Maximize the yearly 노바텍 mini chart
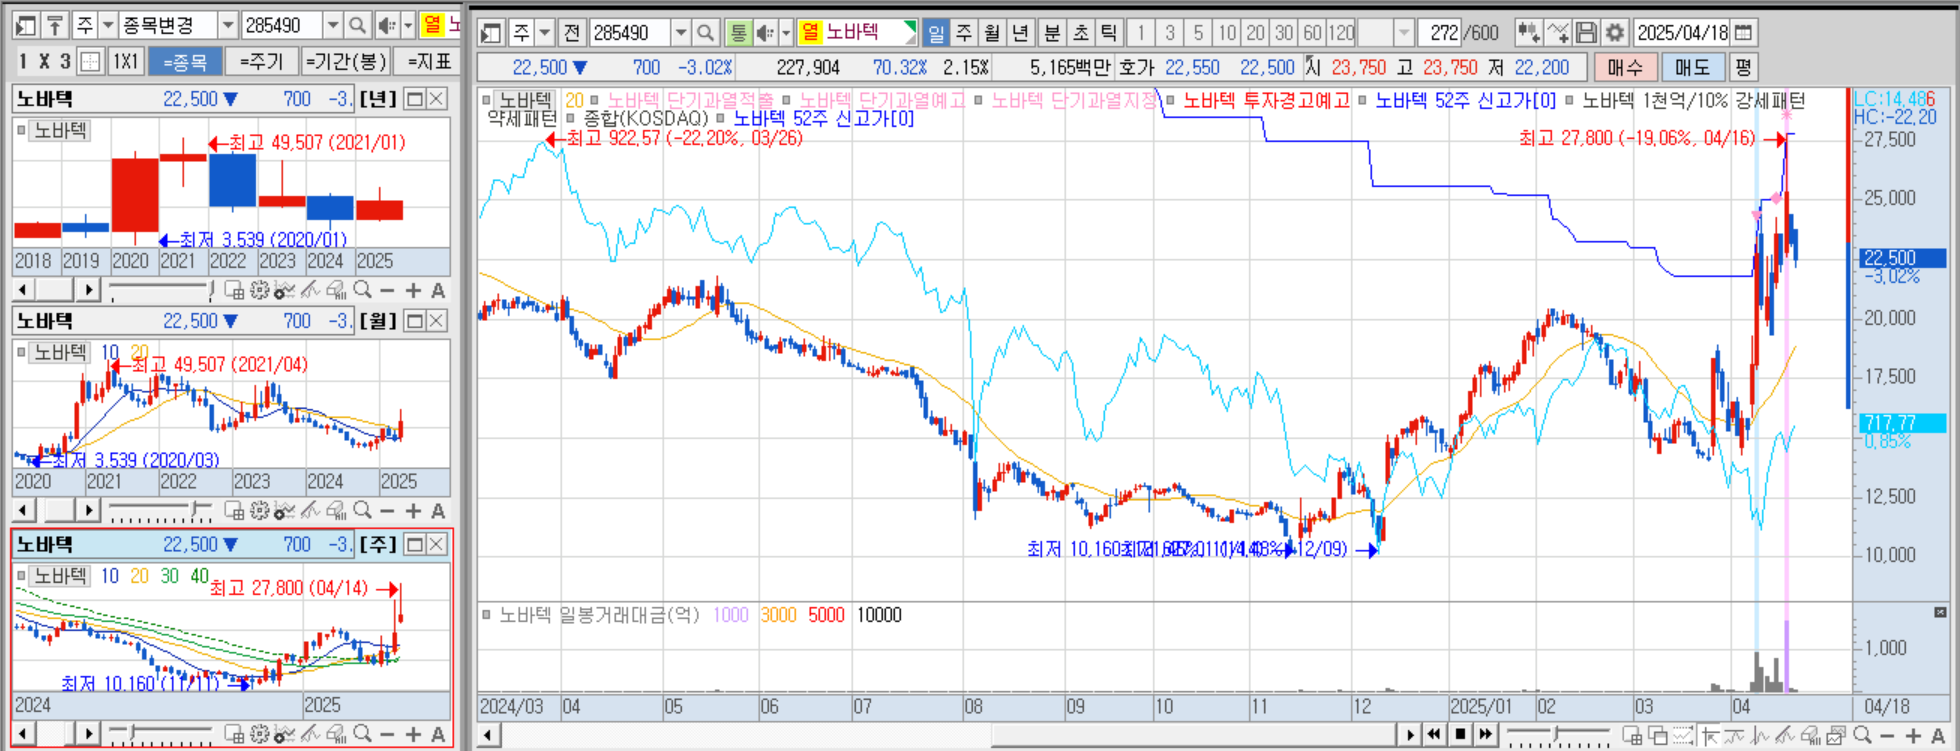Viewport: 1960px width, 751px height. click(414, 99)
